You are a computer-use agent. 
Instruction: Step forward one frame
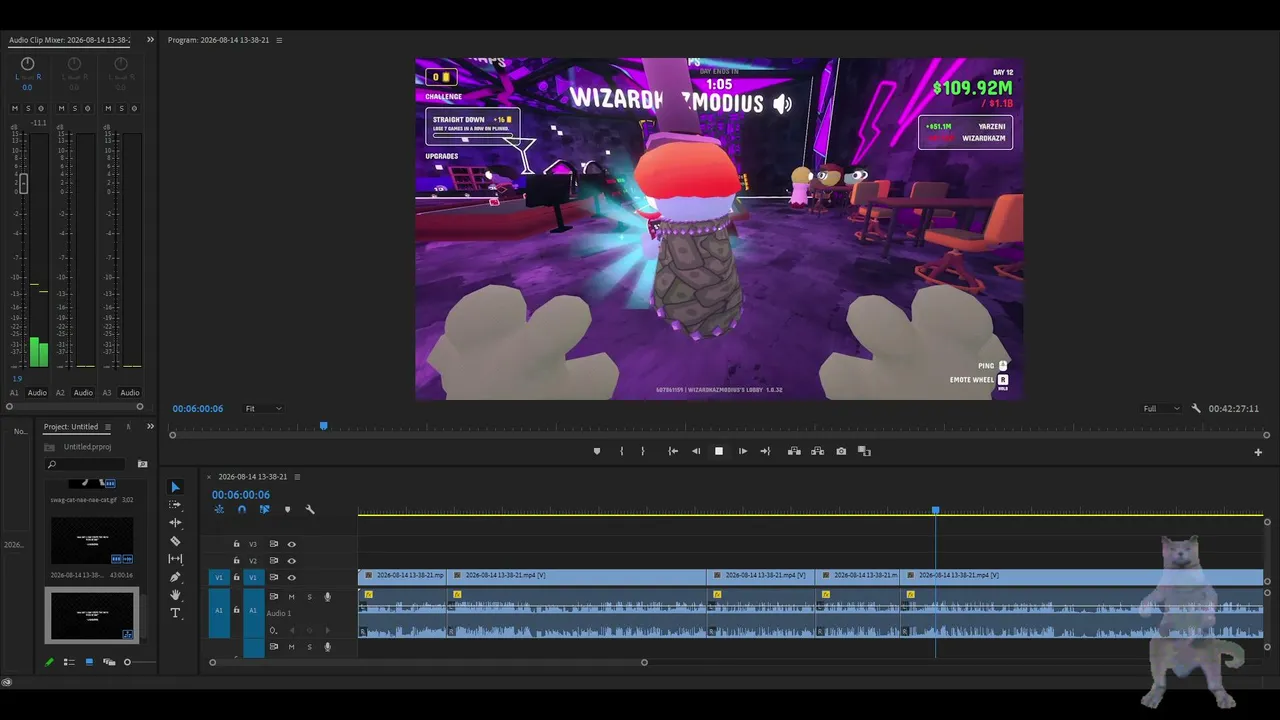click(x=742, y=451)
